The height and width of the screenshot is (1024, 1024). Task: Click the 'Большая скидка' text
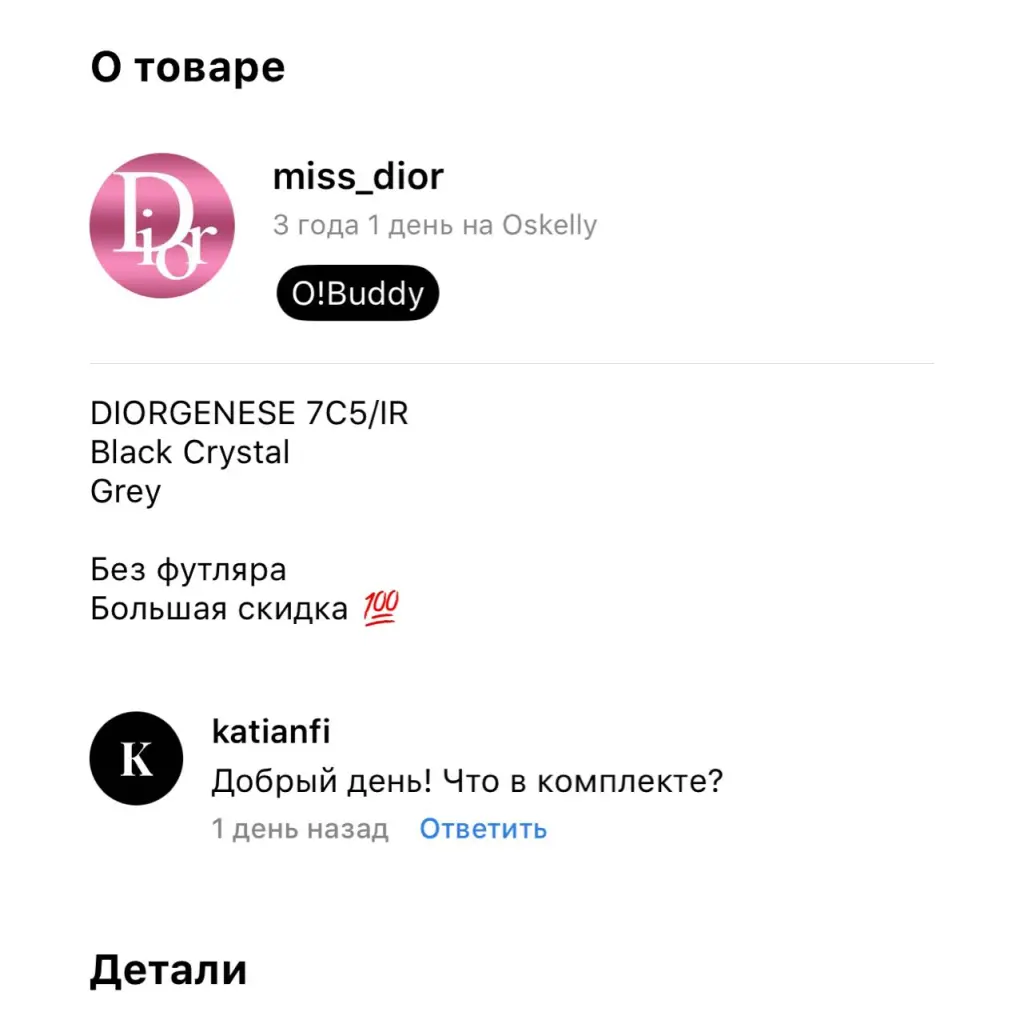219,609
